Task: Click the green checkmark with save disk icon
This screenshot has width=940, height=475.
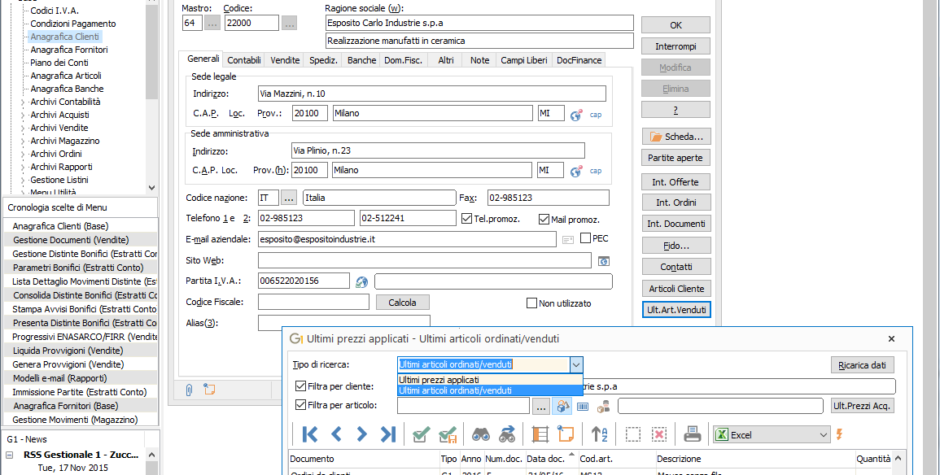Action: coord(448,434)
